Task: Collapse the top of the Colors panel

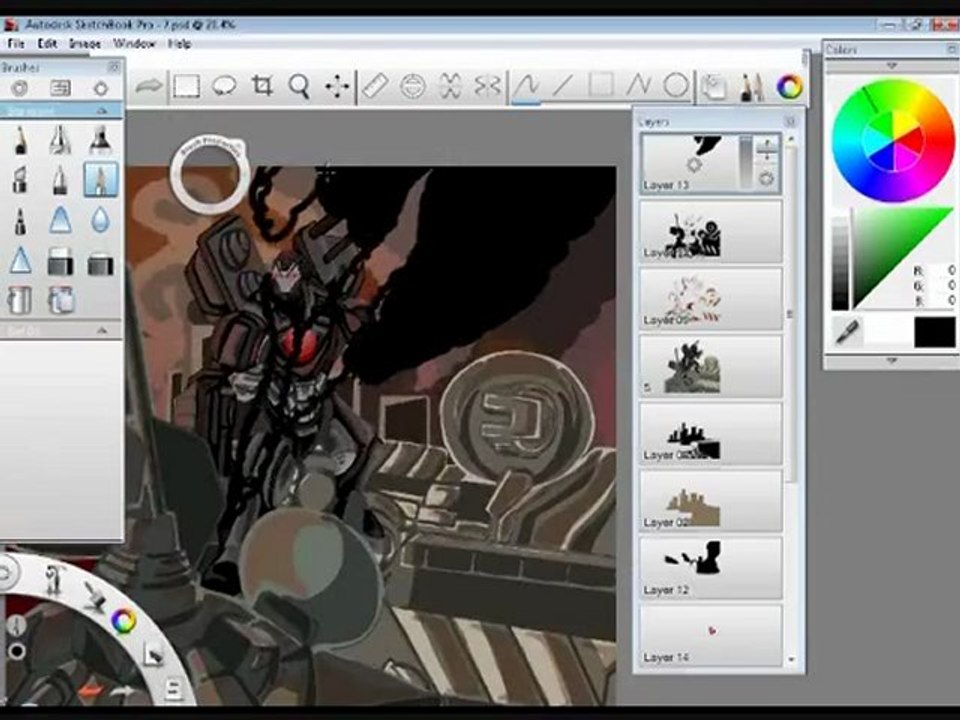Action: click(891, 66)
